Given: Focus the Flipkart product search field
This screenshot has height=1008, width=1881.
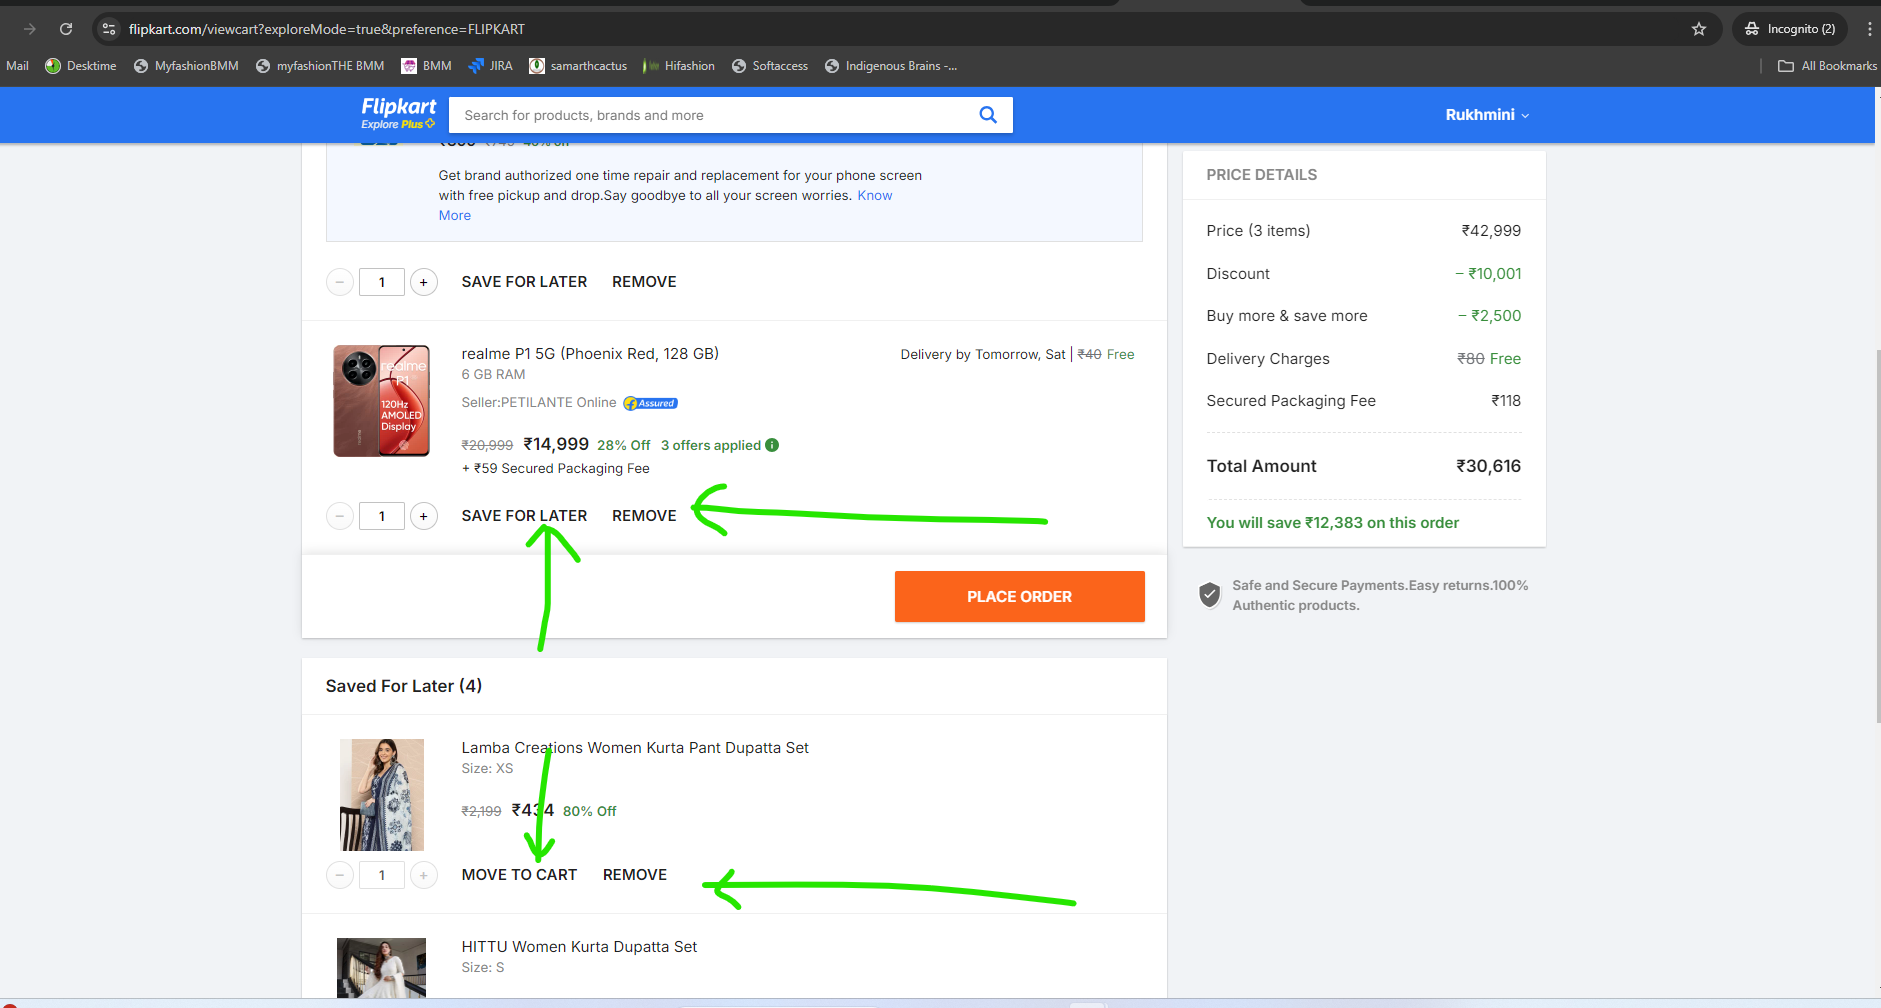Looking at the screenshot, I should click(x=715, y=115).
